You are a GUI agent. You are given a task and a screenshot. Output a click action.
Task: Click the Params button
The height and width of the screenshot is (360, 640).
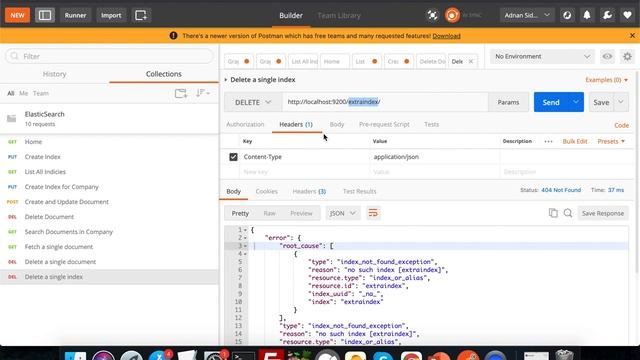(x=508, y=102)
